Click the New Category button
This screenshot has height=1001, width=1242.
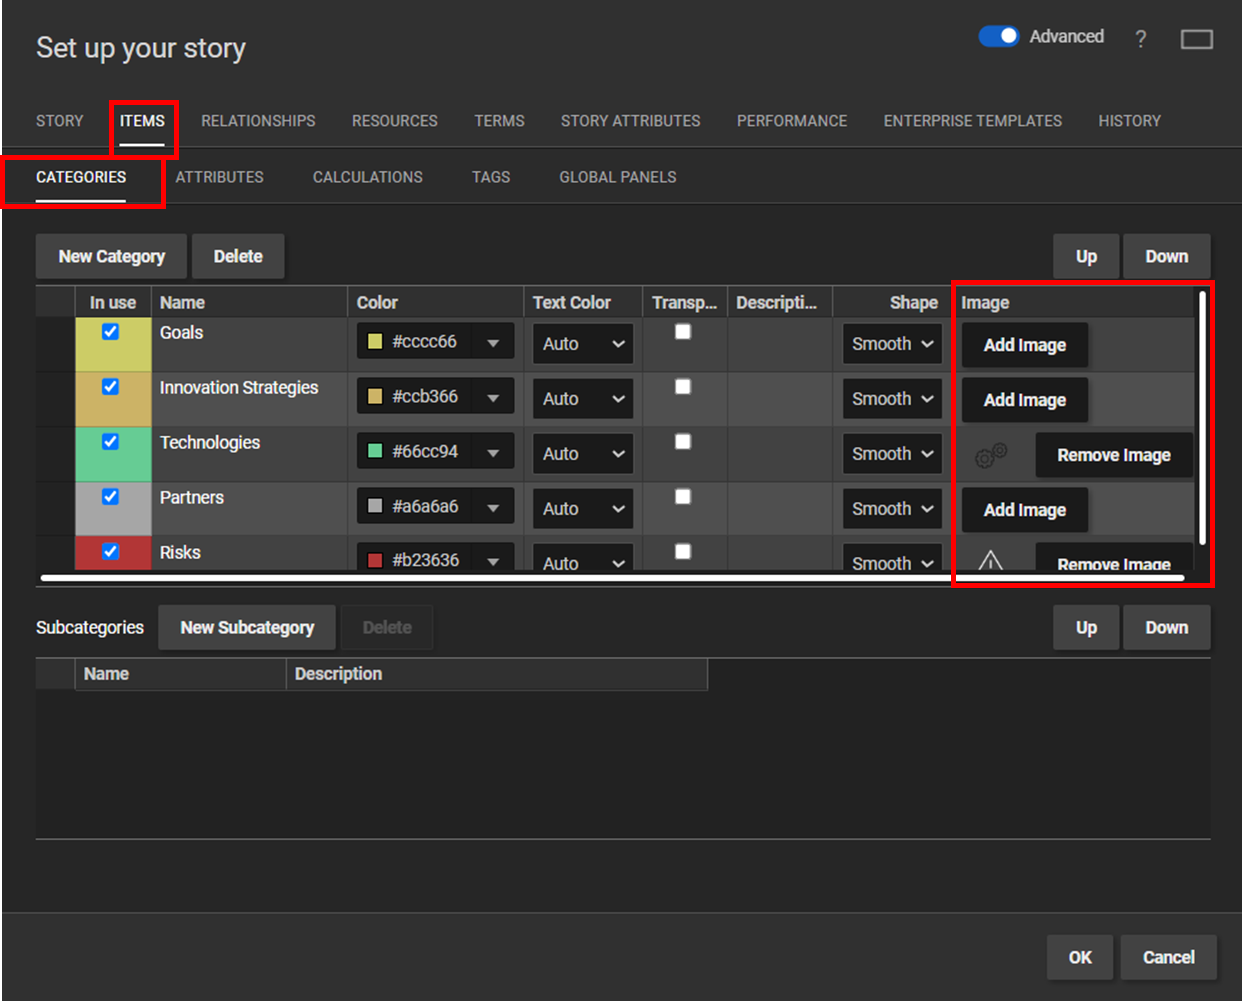(111, 256)
